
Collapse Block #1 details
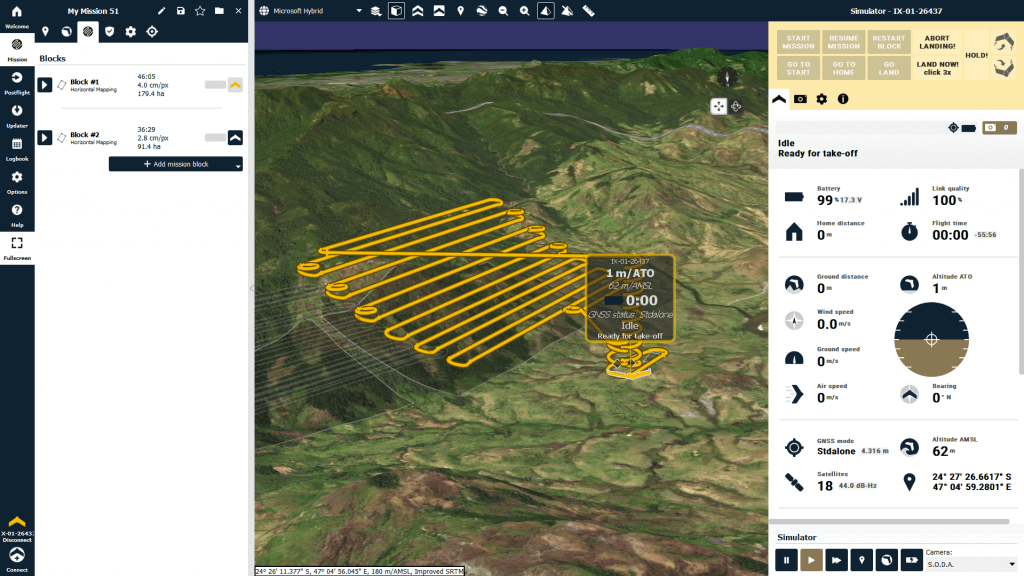[233, 85]
